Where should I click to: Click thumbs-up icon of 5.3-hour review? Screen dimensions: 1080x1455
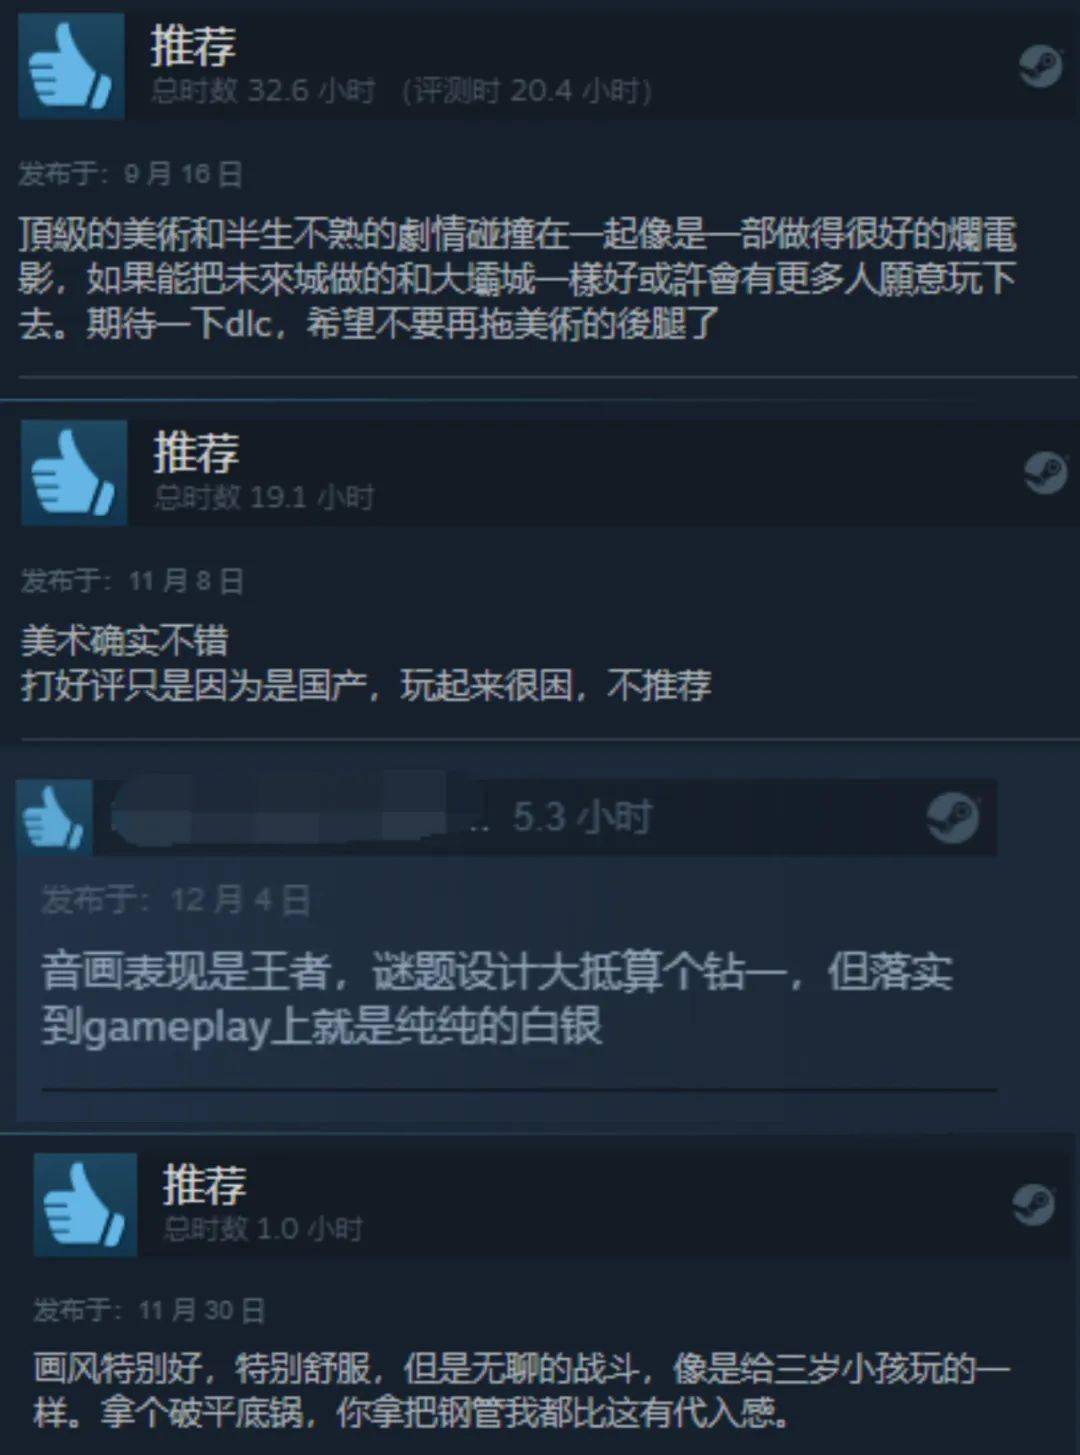[54, 817]
